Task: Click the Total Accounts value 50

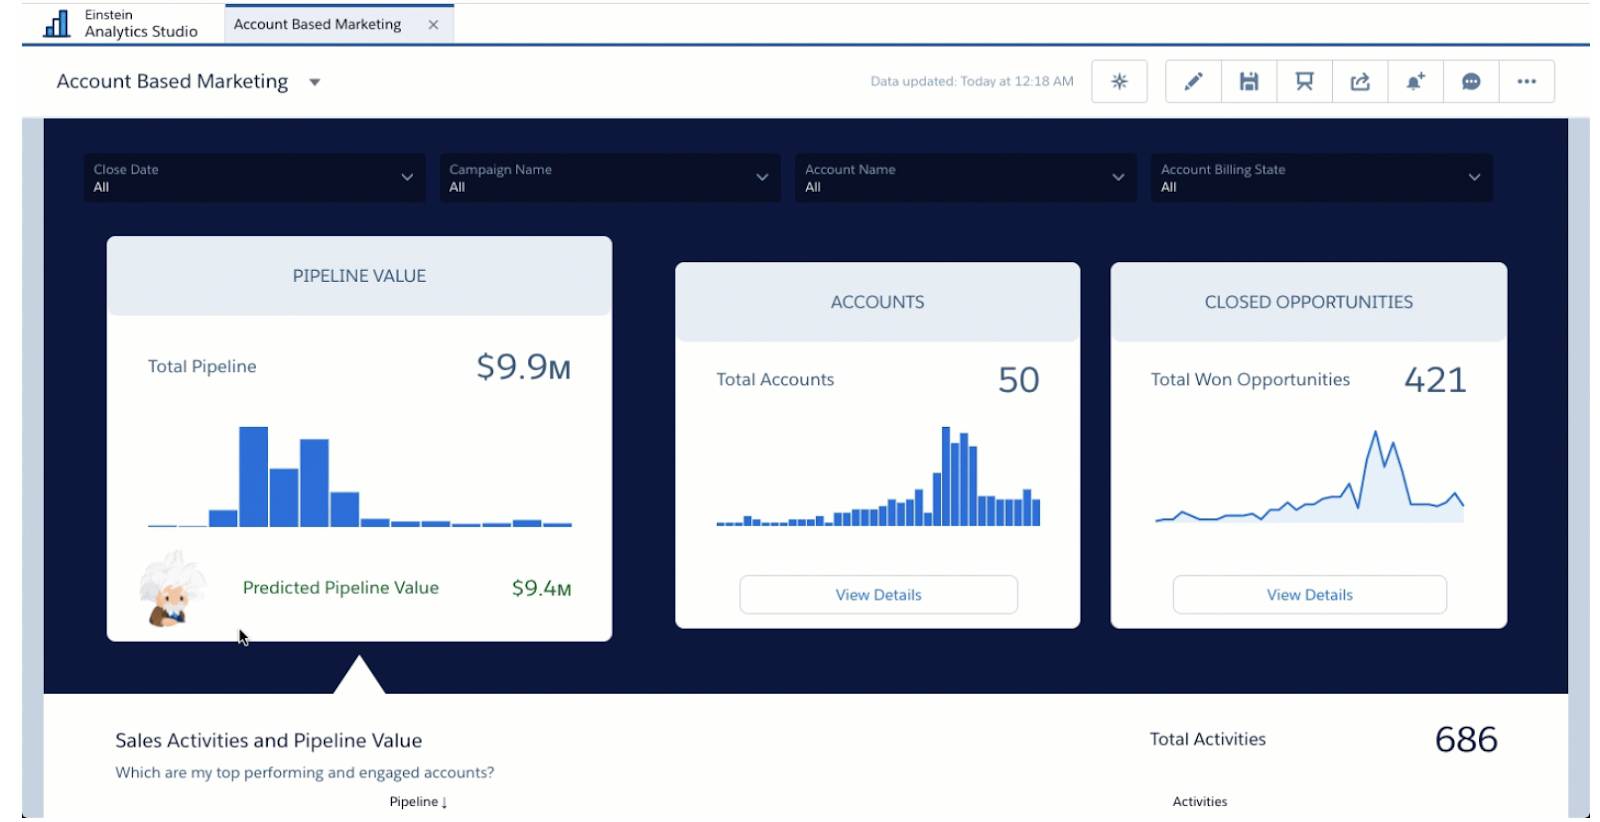Action: 1019,380
